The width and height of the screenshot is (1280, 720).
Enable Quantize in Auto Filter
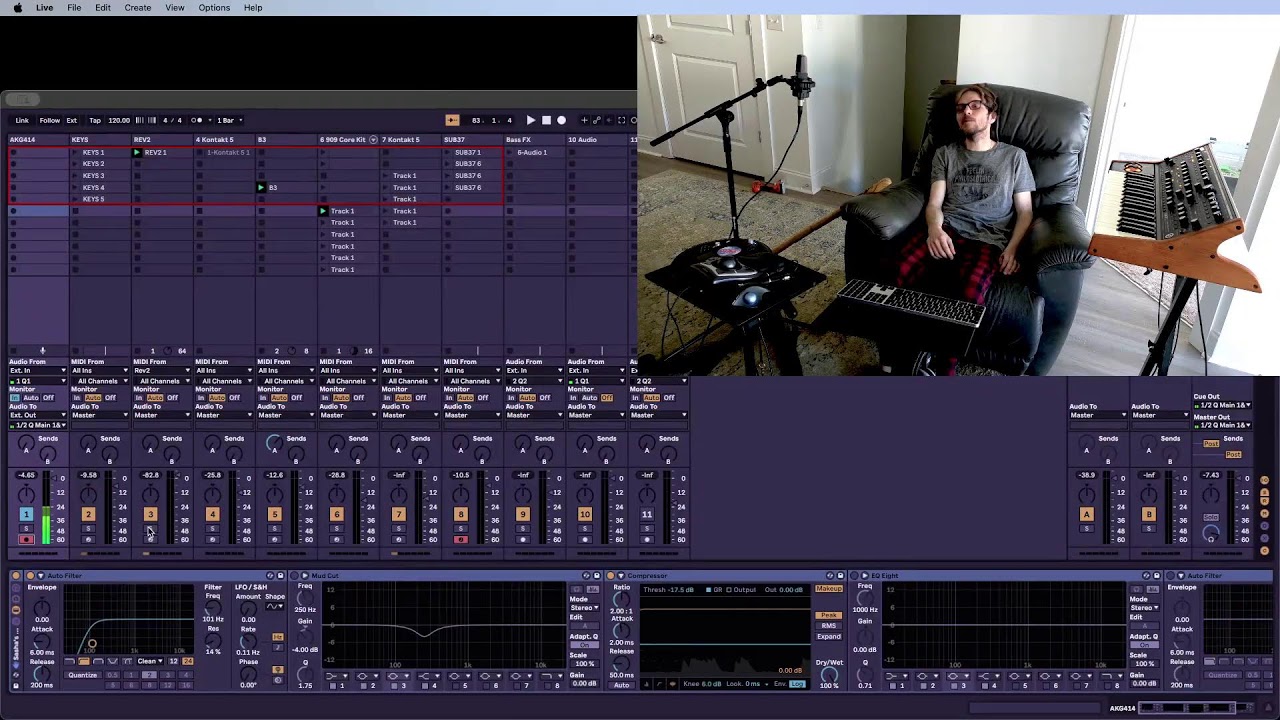(x=83, y=675)
